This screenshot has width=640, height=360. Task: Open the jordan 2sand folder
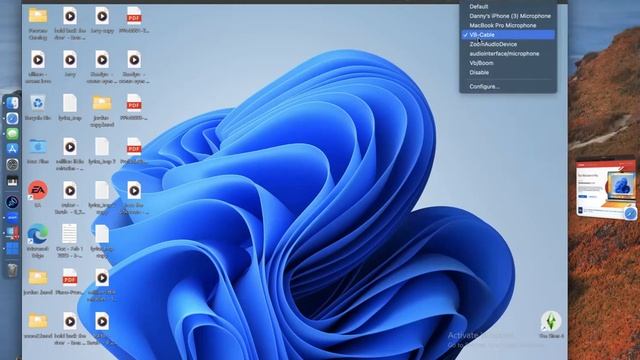click(38, 282)
